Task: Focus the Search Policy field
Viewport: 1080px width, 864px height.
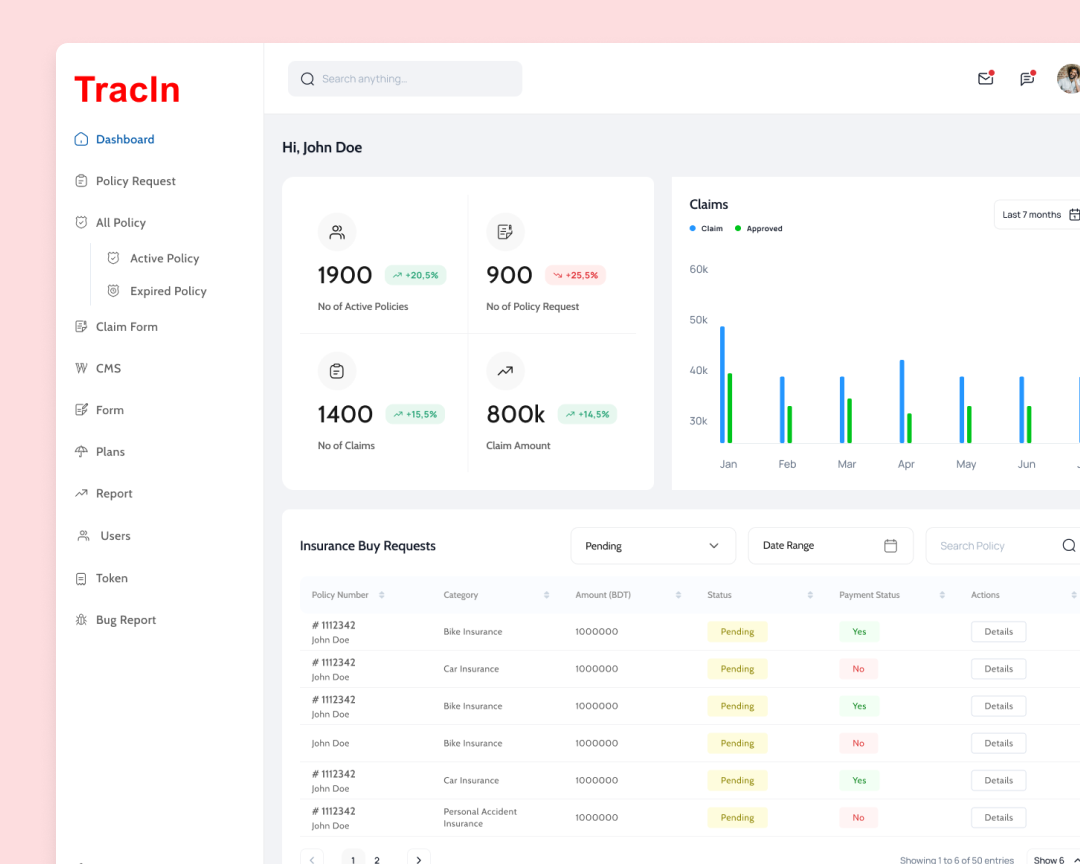Action: tap(1003, 546)
